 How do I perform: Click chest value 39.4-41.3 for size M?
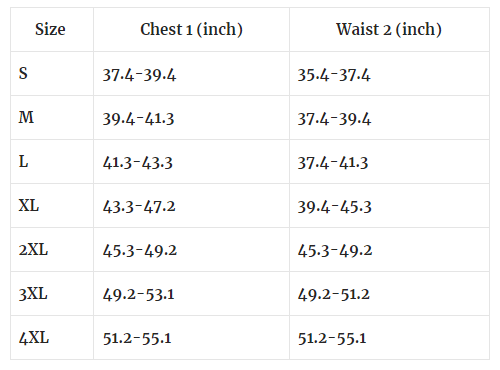[x=138, y=119]
